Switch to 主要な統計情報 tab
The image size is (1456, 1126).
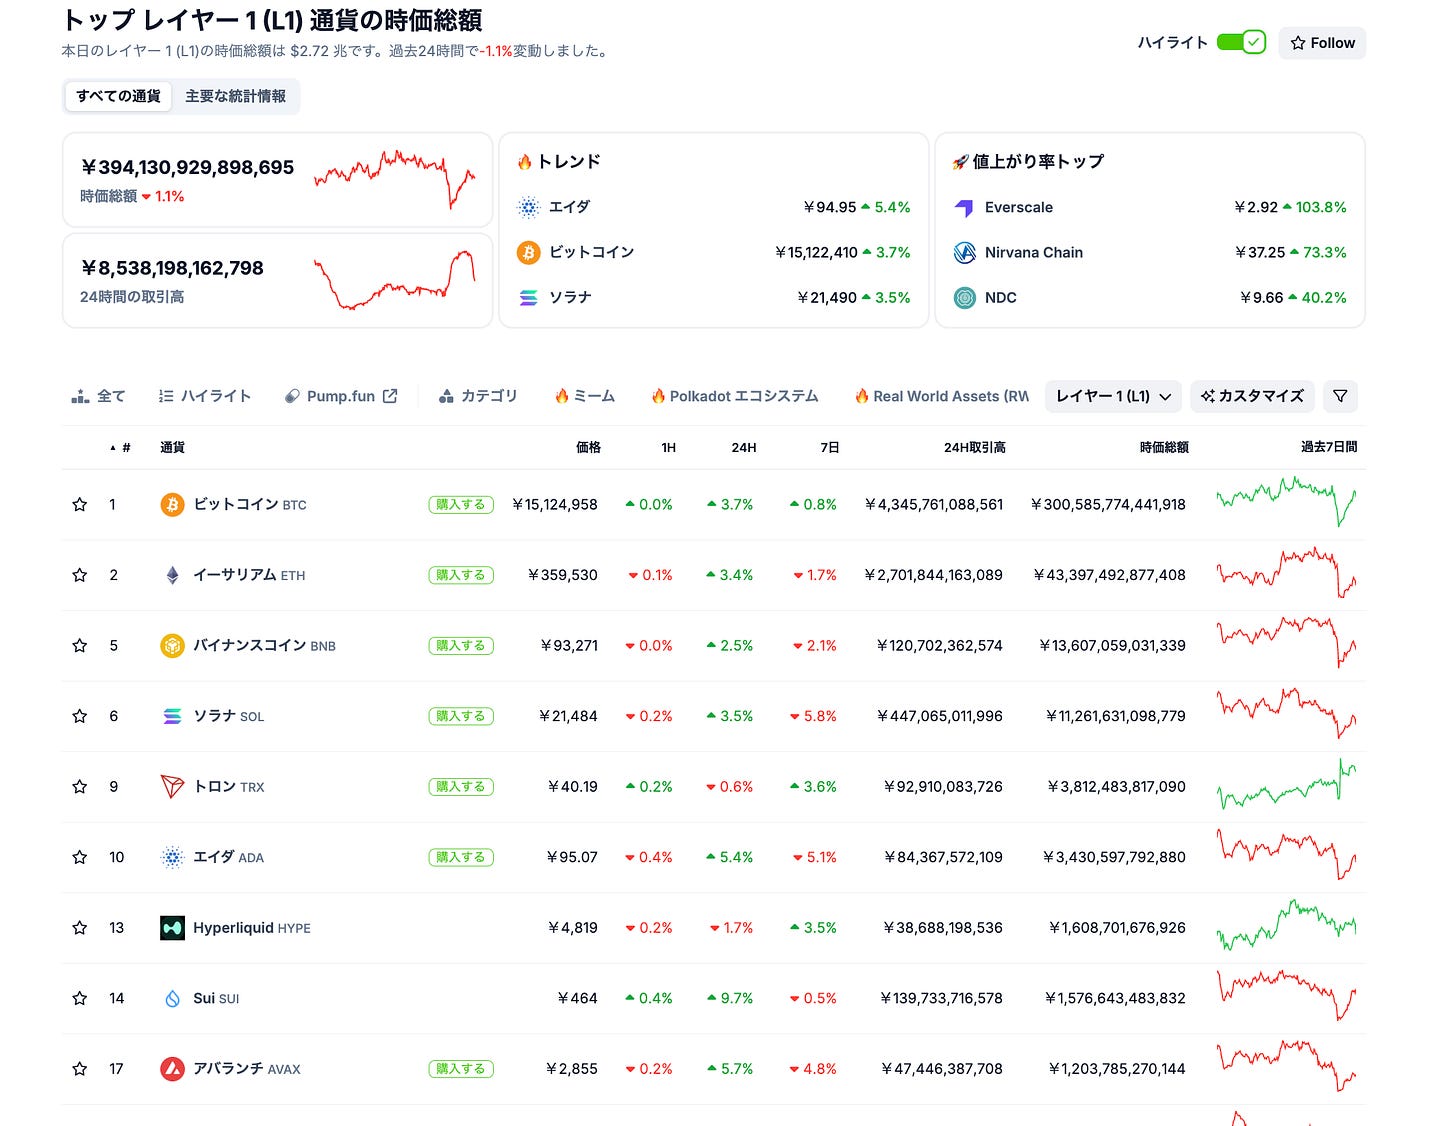[235, 96]
